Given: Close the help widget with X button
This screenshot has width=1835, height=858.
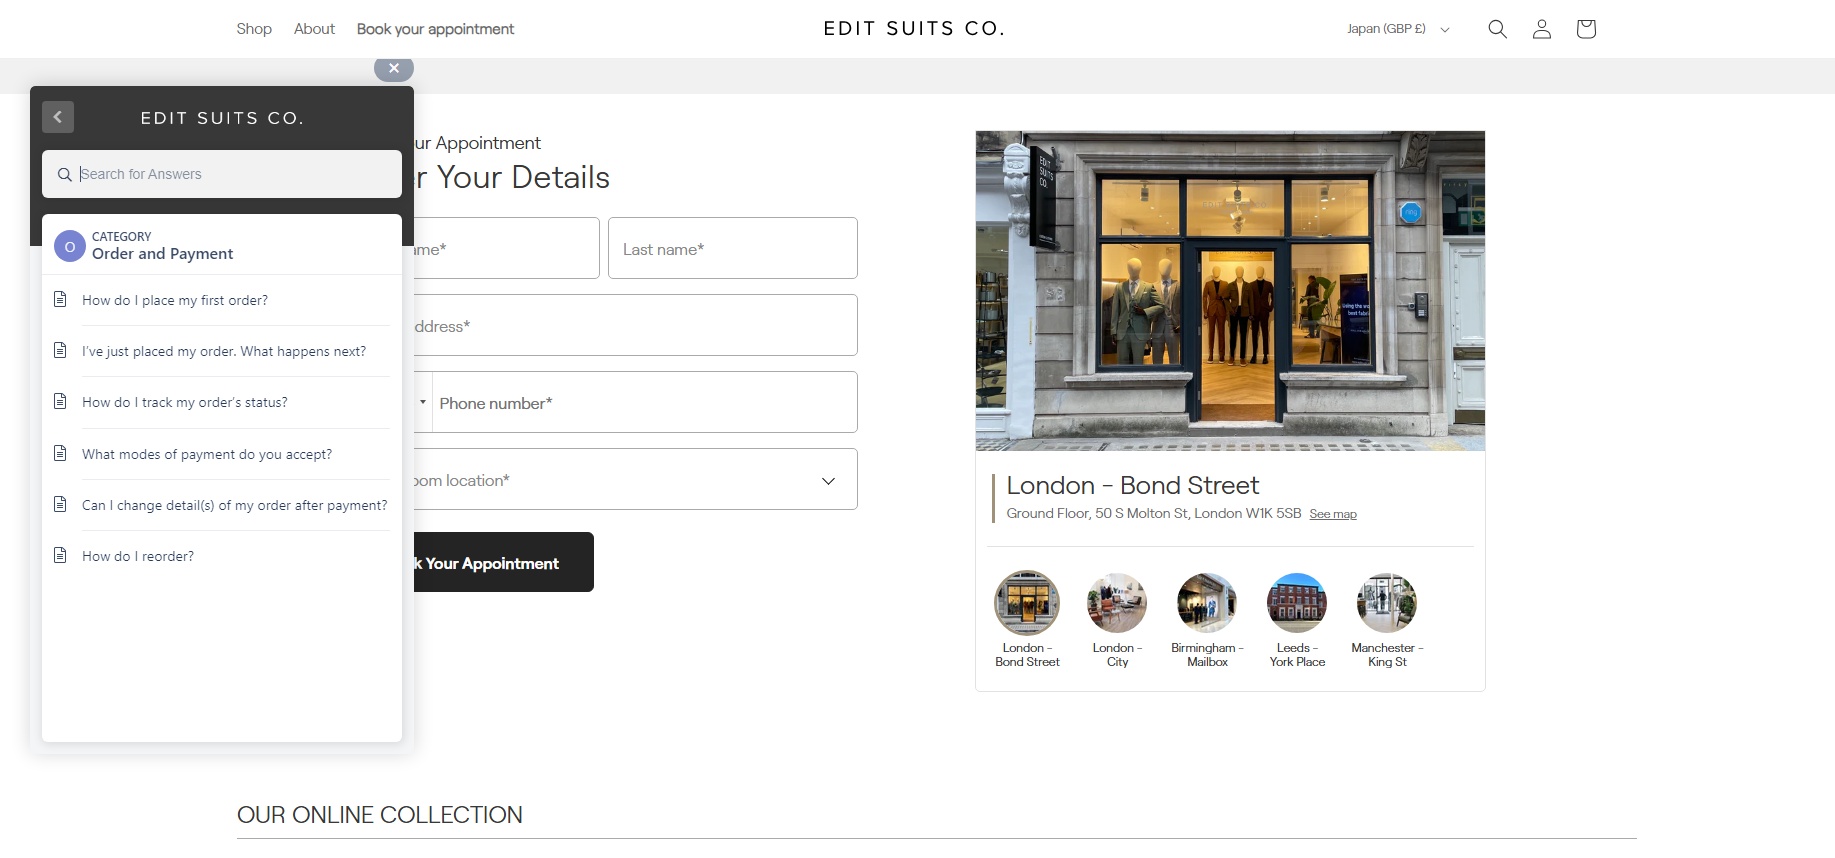Looking at the screenshot, I should [x=394, y=68].
